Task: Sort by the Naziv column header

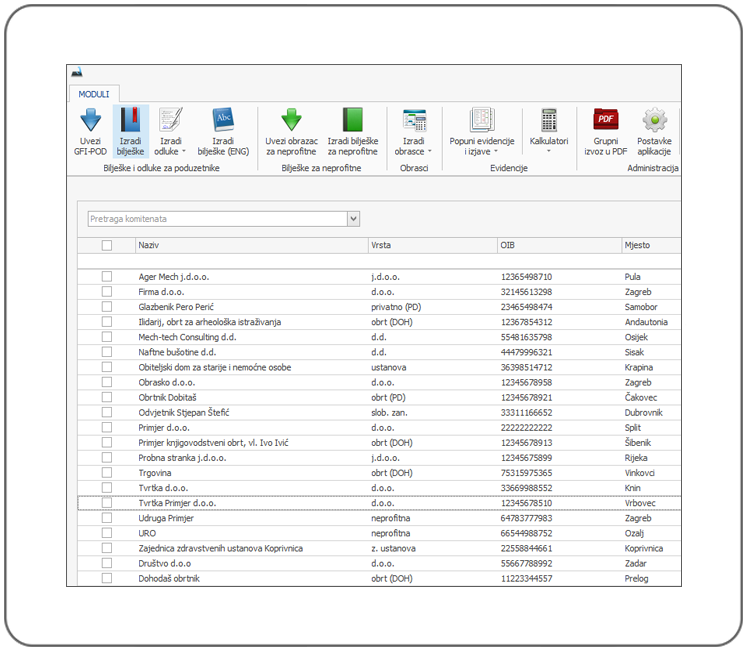Action: click(x=250, y=245)
